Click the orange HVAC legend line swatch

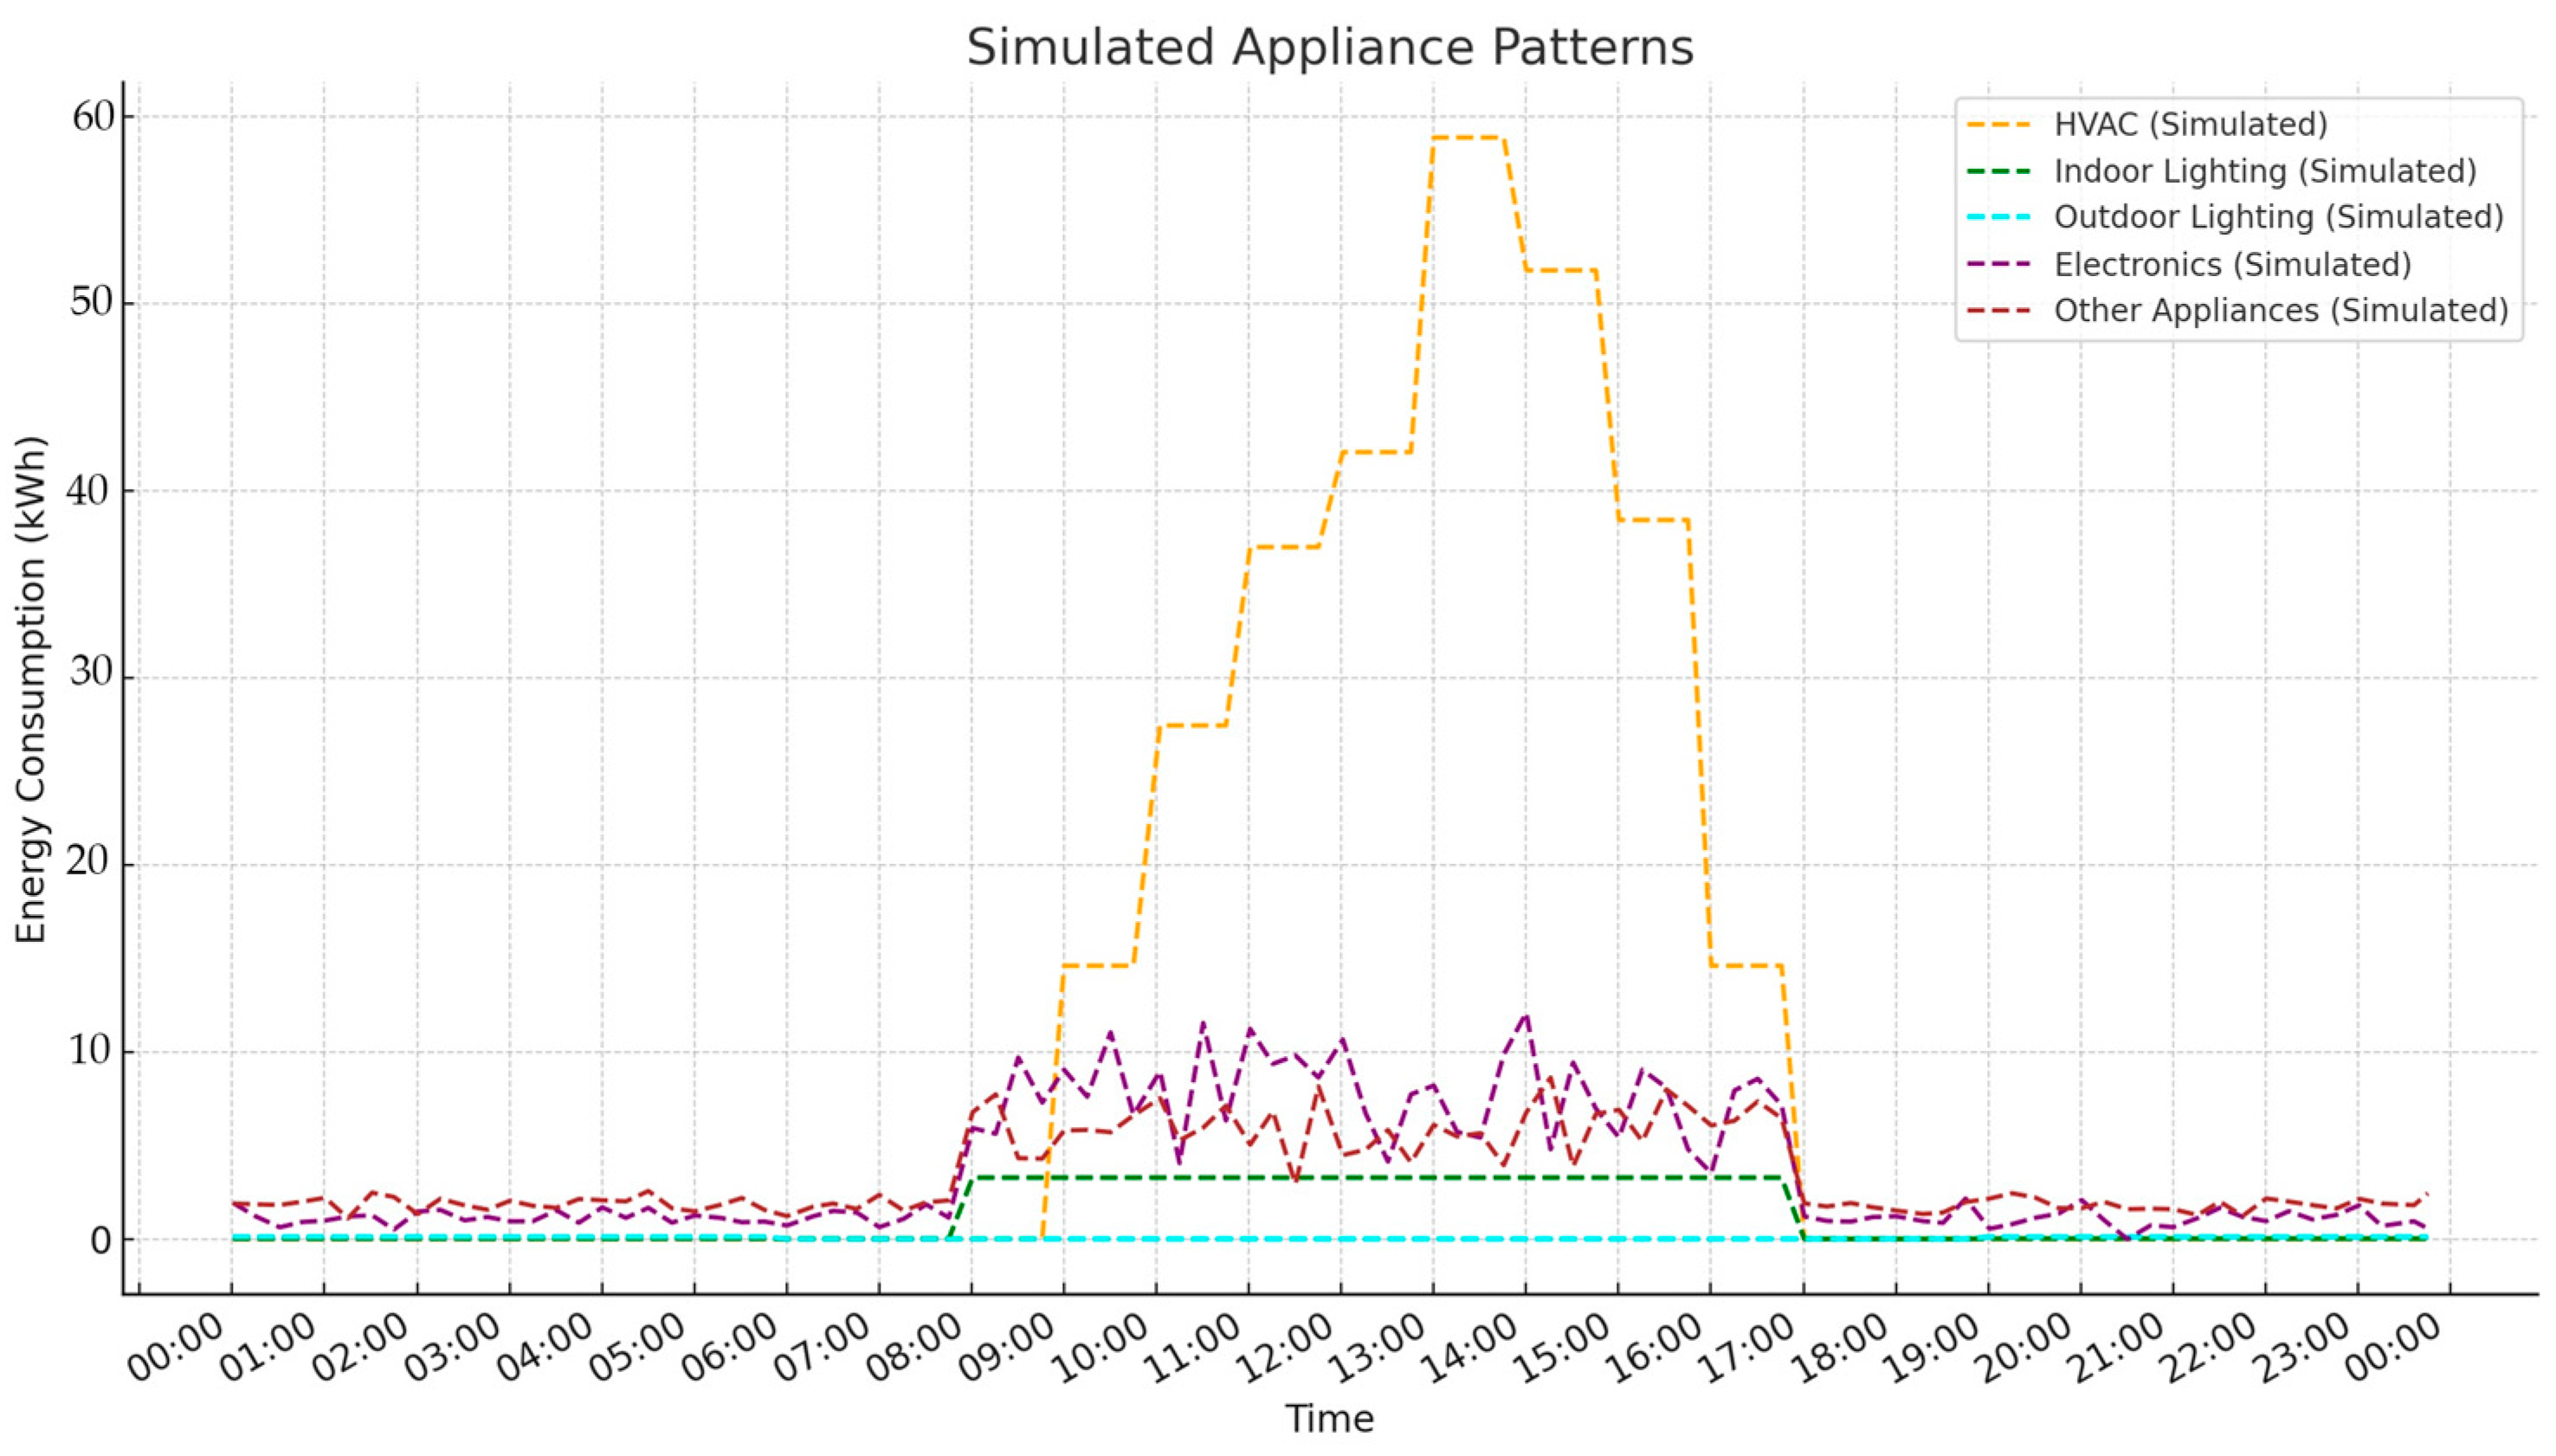tap(1999, 126)
